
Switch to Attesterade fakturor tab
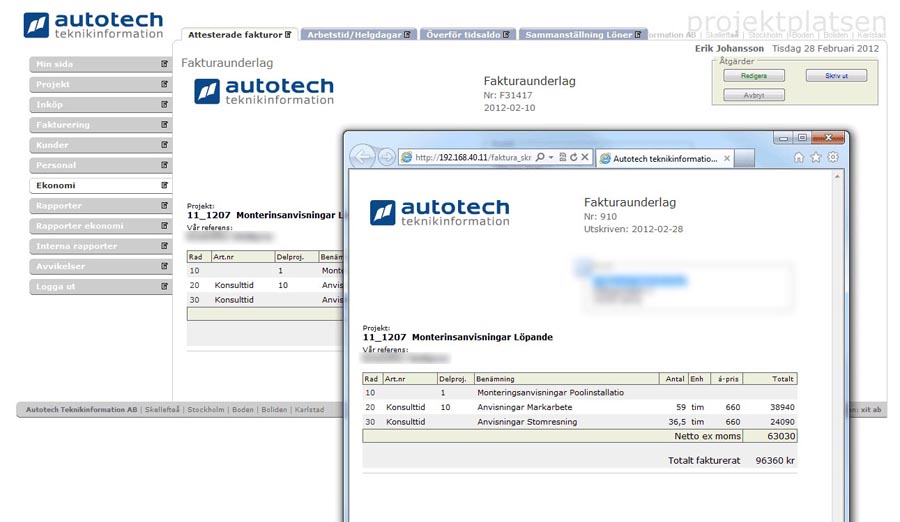[239, 34]
